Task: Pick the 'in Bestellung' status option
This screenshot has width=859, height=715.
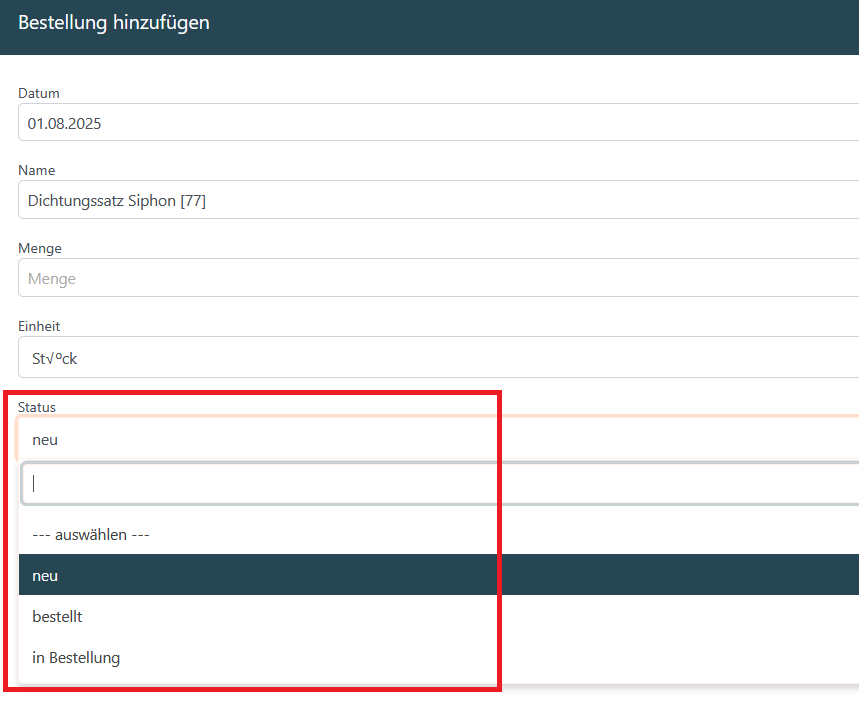Action: click(438, 656)
